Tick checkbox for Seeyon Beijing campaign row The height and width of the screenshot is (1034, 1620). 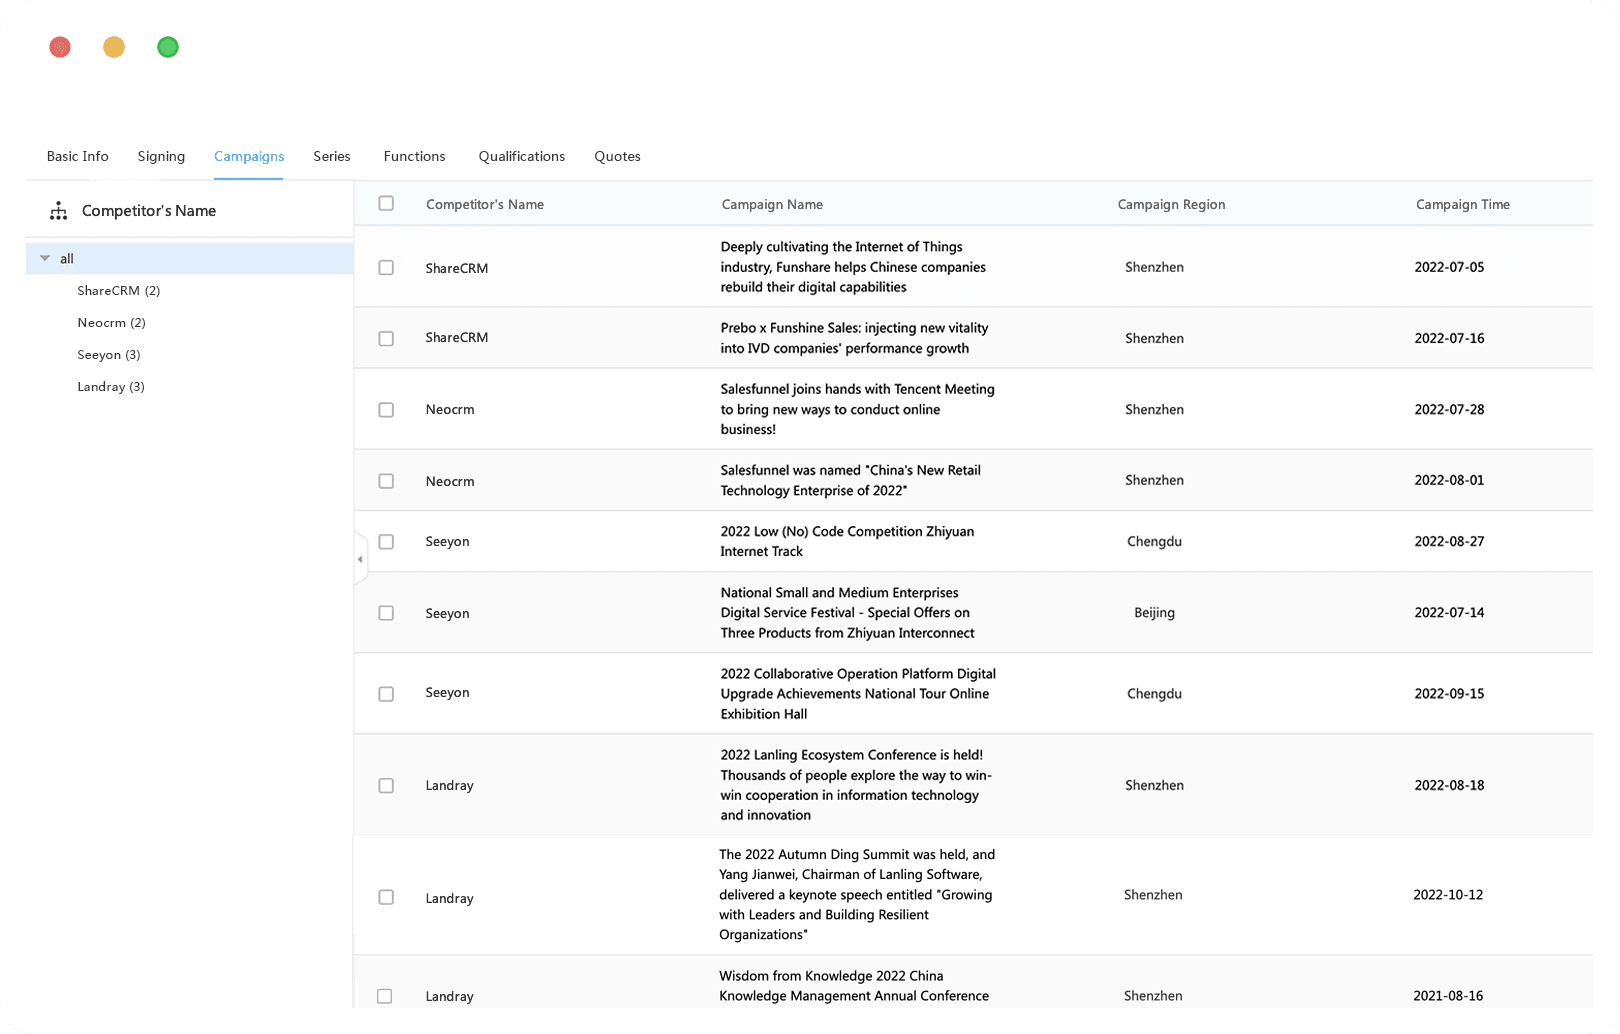tap(386, 613)
